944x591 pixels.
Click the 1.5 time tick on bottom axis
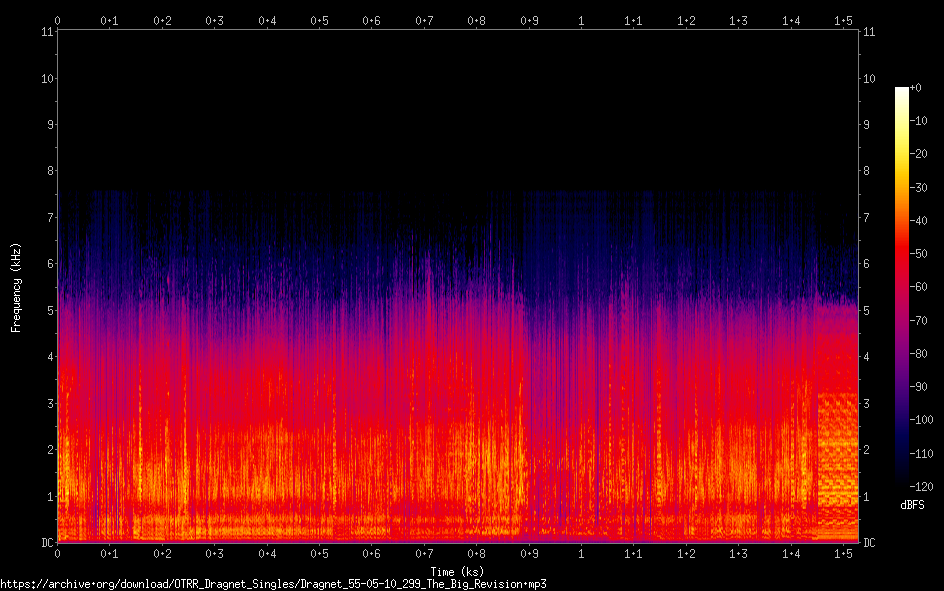click(843, 554)
